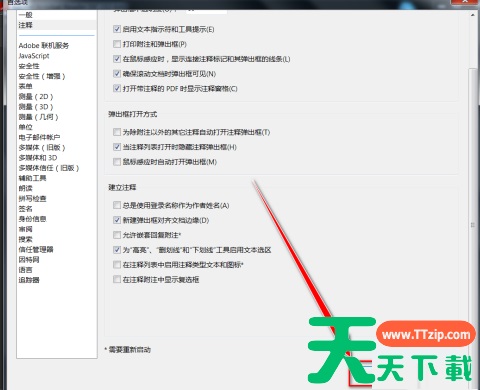Open 单位 preferences category
Image resolution: width=480 pixels, height=390 pixels.
[26, 127]
